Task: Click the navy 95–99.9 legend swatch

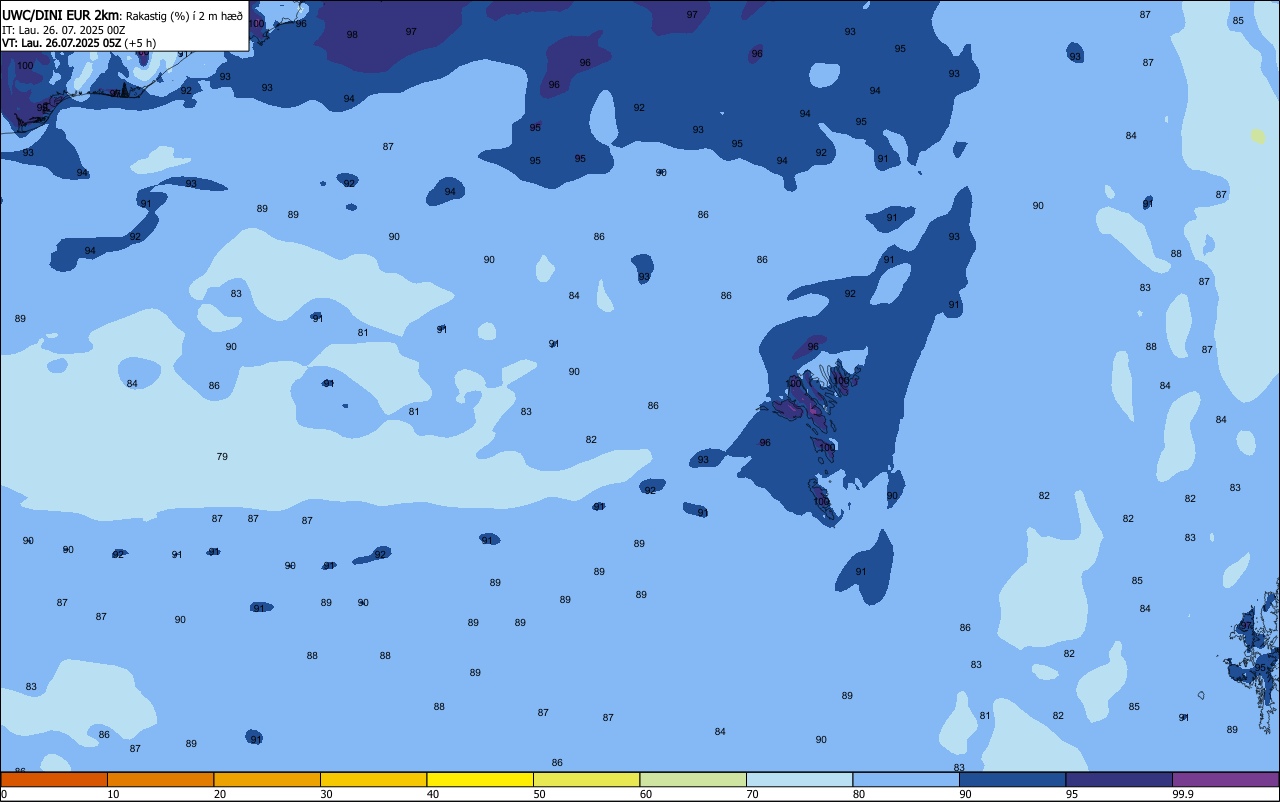Action: point(1119,779)
